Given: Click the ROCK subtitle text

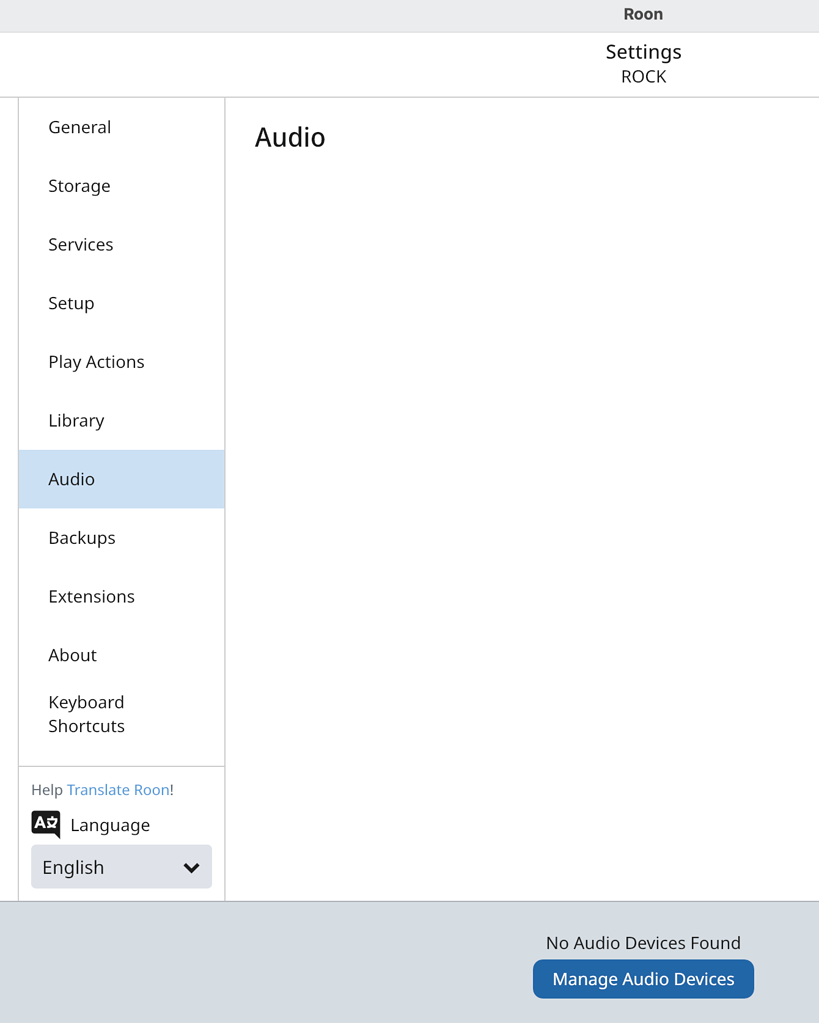Looking at the screenshot, I should tap(643, 76).
